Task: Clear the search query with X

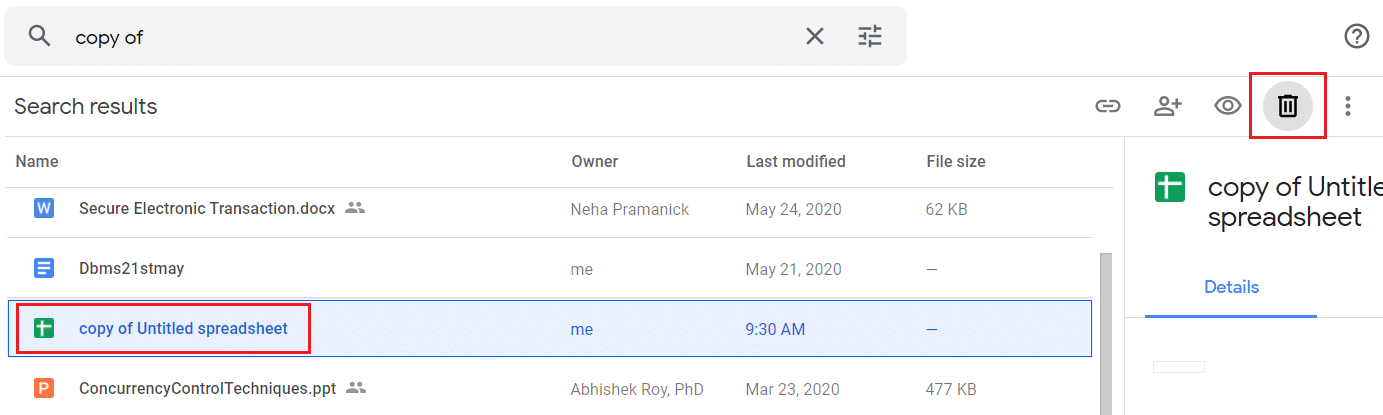Action: [815, 37]
